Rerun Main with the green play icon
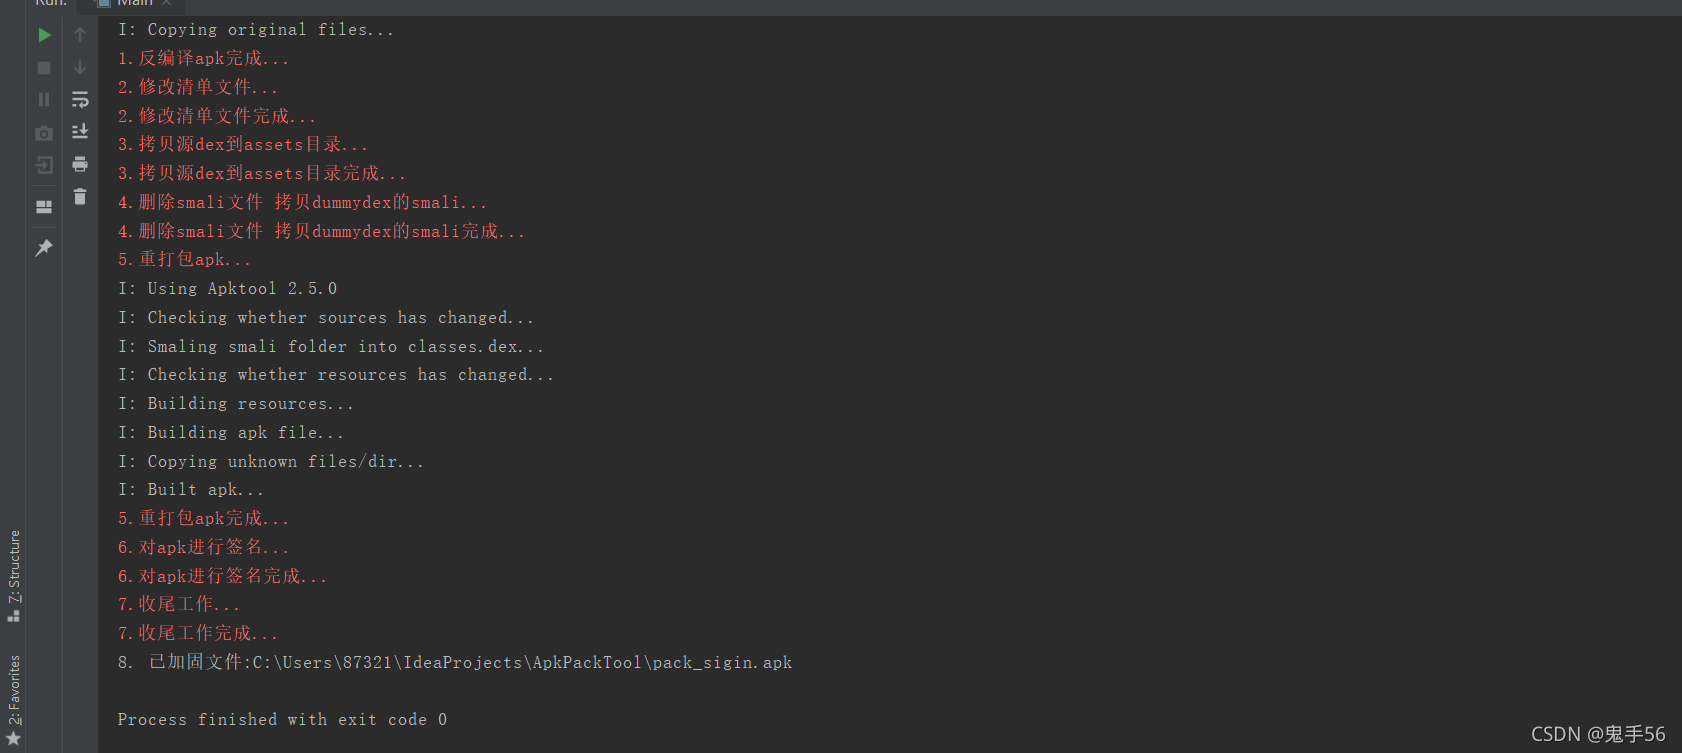The width and height of the screenshot is (1682, 753). coord(44,35)
